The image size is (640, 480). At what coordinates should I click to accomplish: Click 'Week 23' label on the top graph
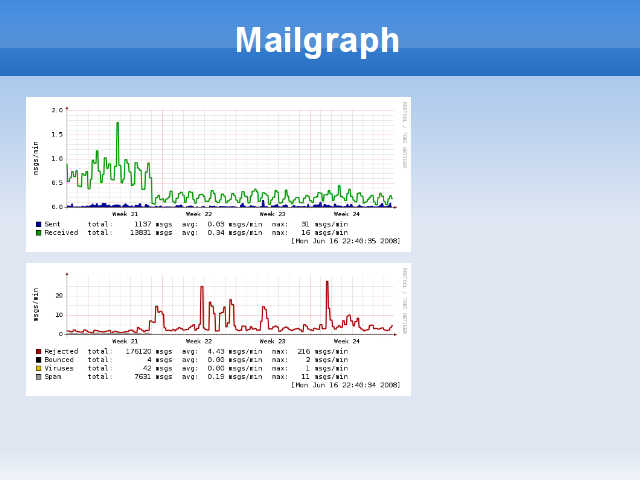(273, 214)
